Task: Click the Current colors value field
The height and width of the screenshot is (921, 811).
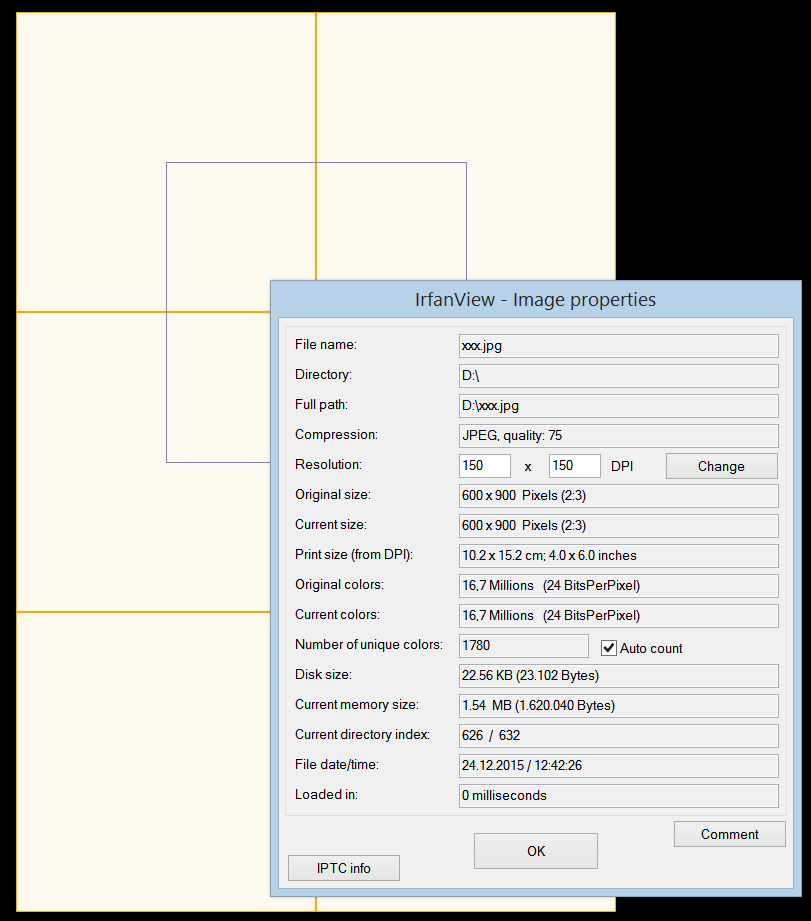Action: (618, 616)
